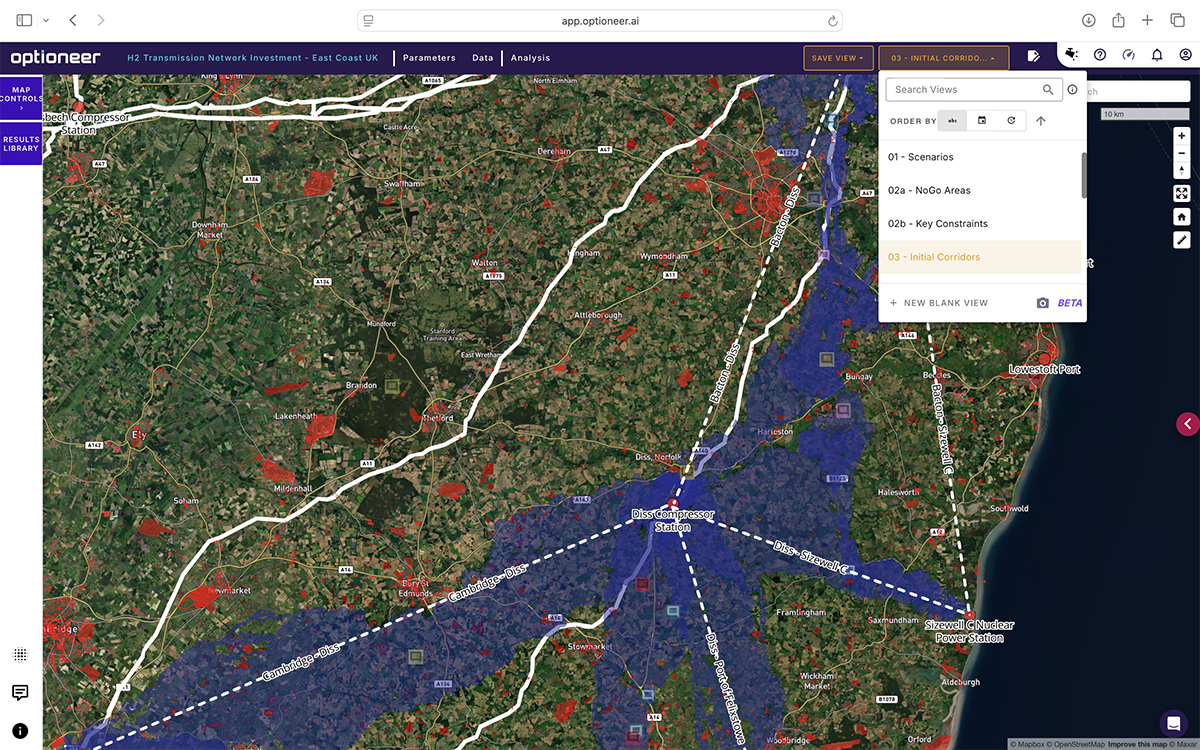Open the info icon at bottom left
This screenshot has height=750, width=1200.
click(20, 731)
